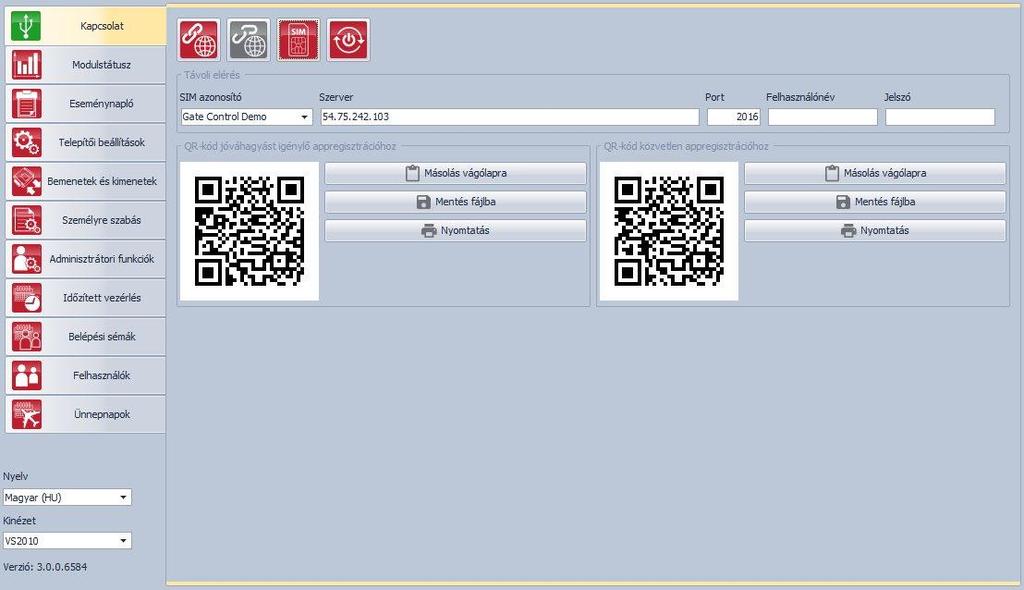Click the airplane calendar icon beside Ünnepnapok
This screenshot has width=1024, height=590.
pos(26,414)
